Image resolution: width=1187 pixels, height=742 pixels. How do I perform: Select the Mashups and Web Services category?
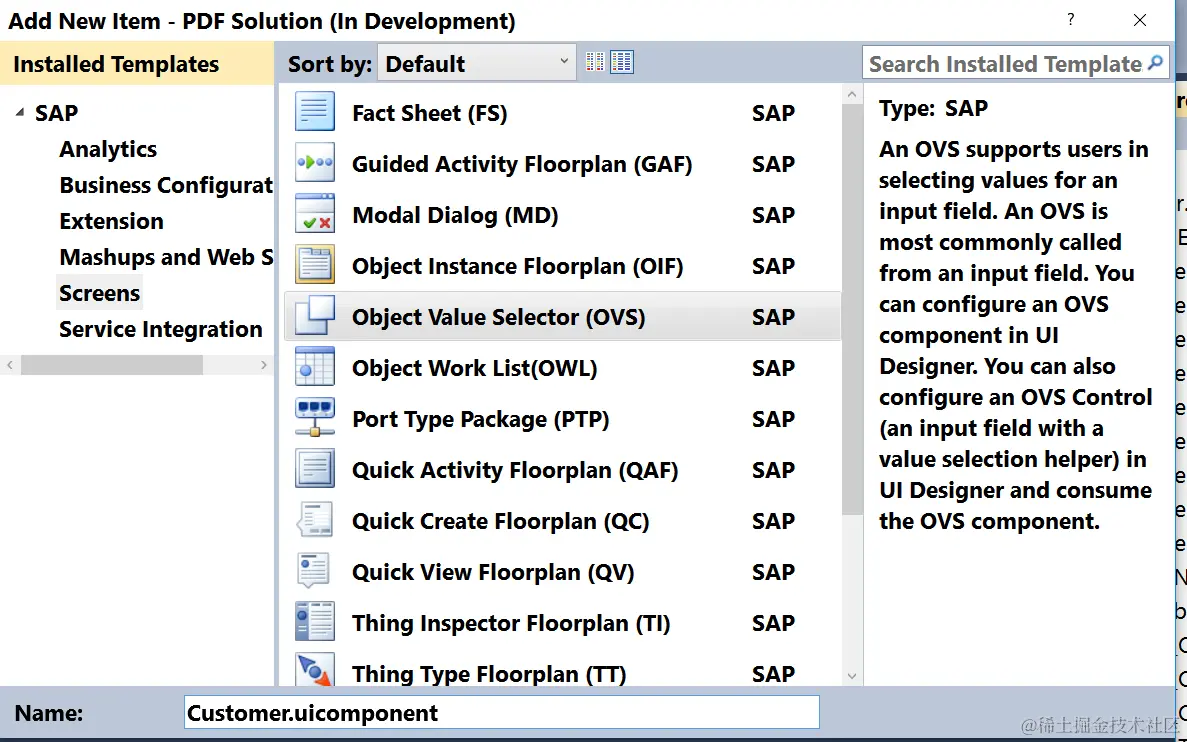166,257
